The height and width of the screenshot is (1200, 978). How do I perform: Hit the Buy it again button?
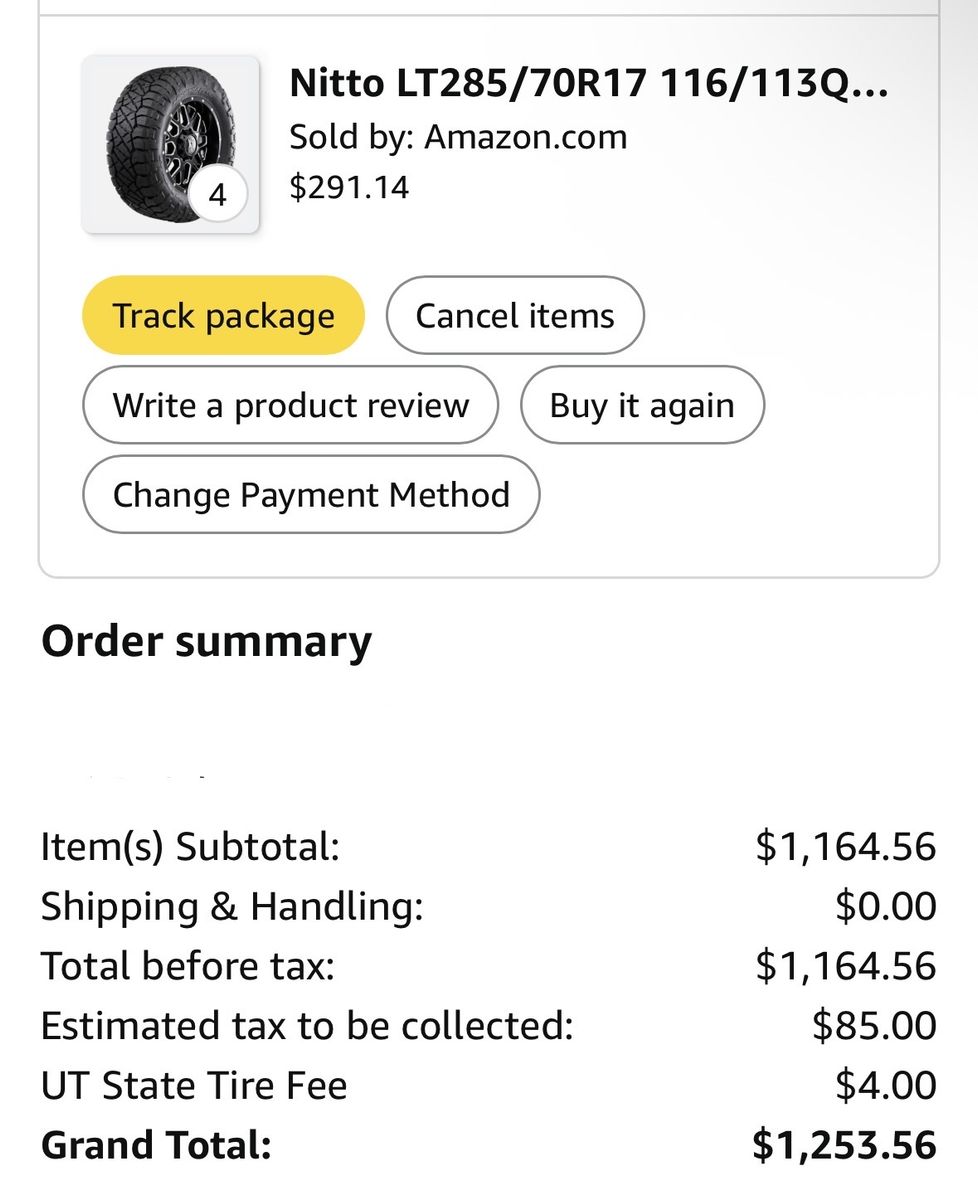pyautogui.click(x=642, y=406)
